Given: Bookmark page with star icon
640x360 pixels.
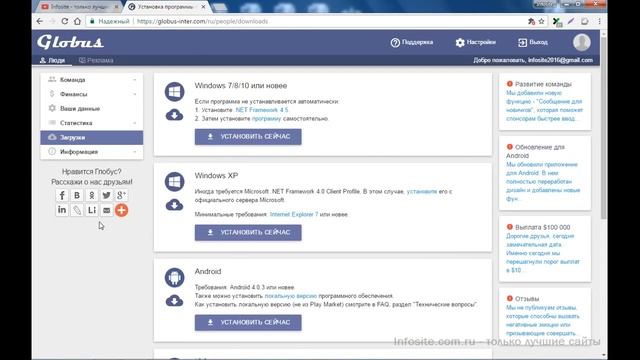Looking at the screenshot, I should coord(542,21).
